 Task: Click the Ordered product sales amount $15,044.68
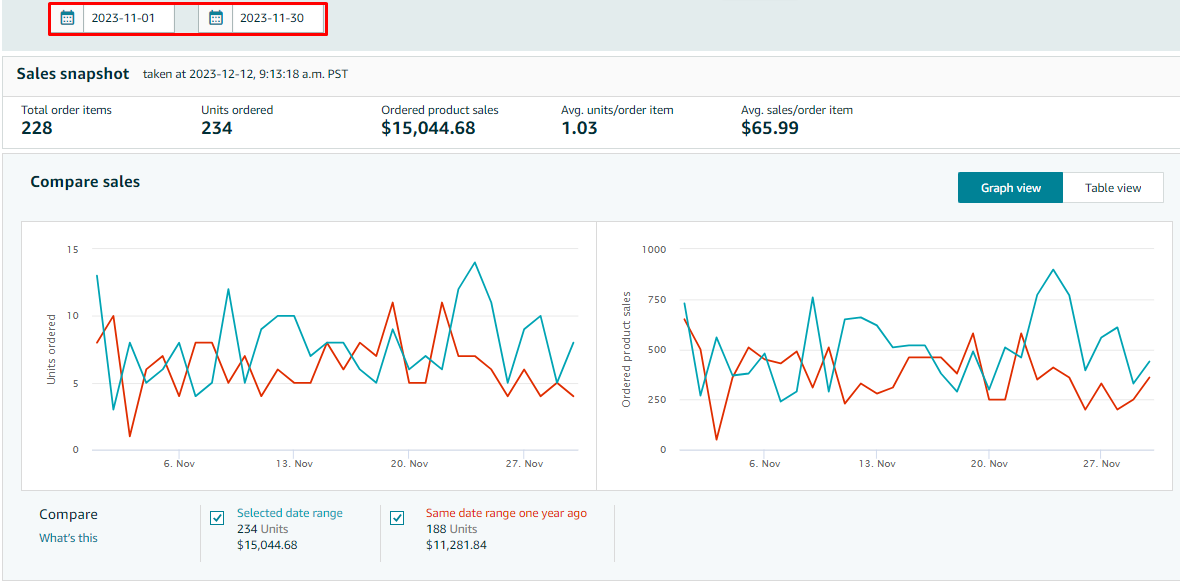tap(428, 128)
